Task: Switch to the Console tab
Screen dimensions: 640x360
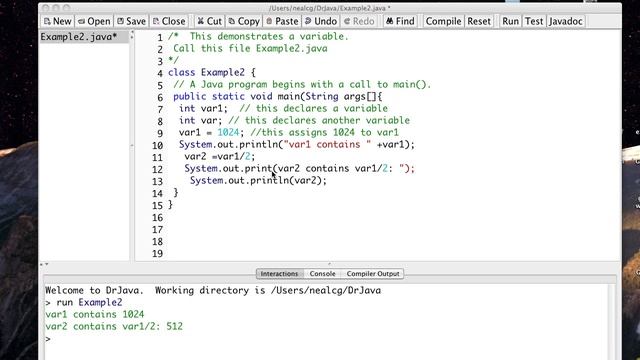Action: click(x=322, y=273)
